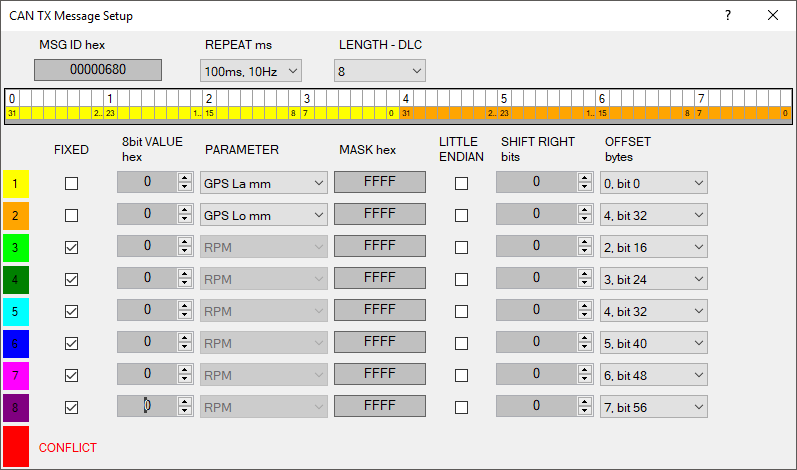Increment row 1 8bit value spinner up
The width and height of the screenshot is (797, 470).
184,178
